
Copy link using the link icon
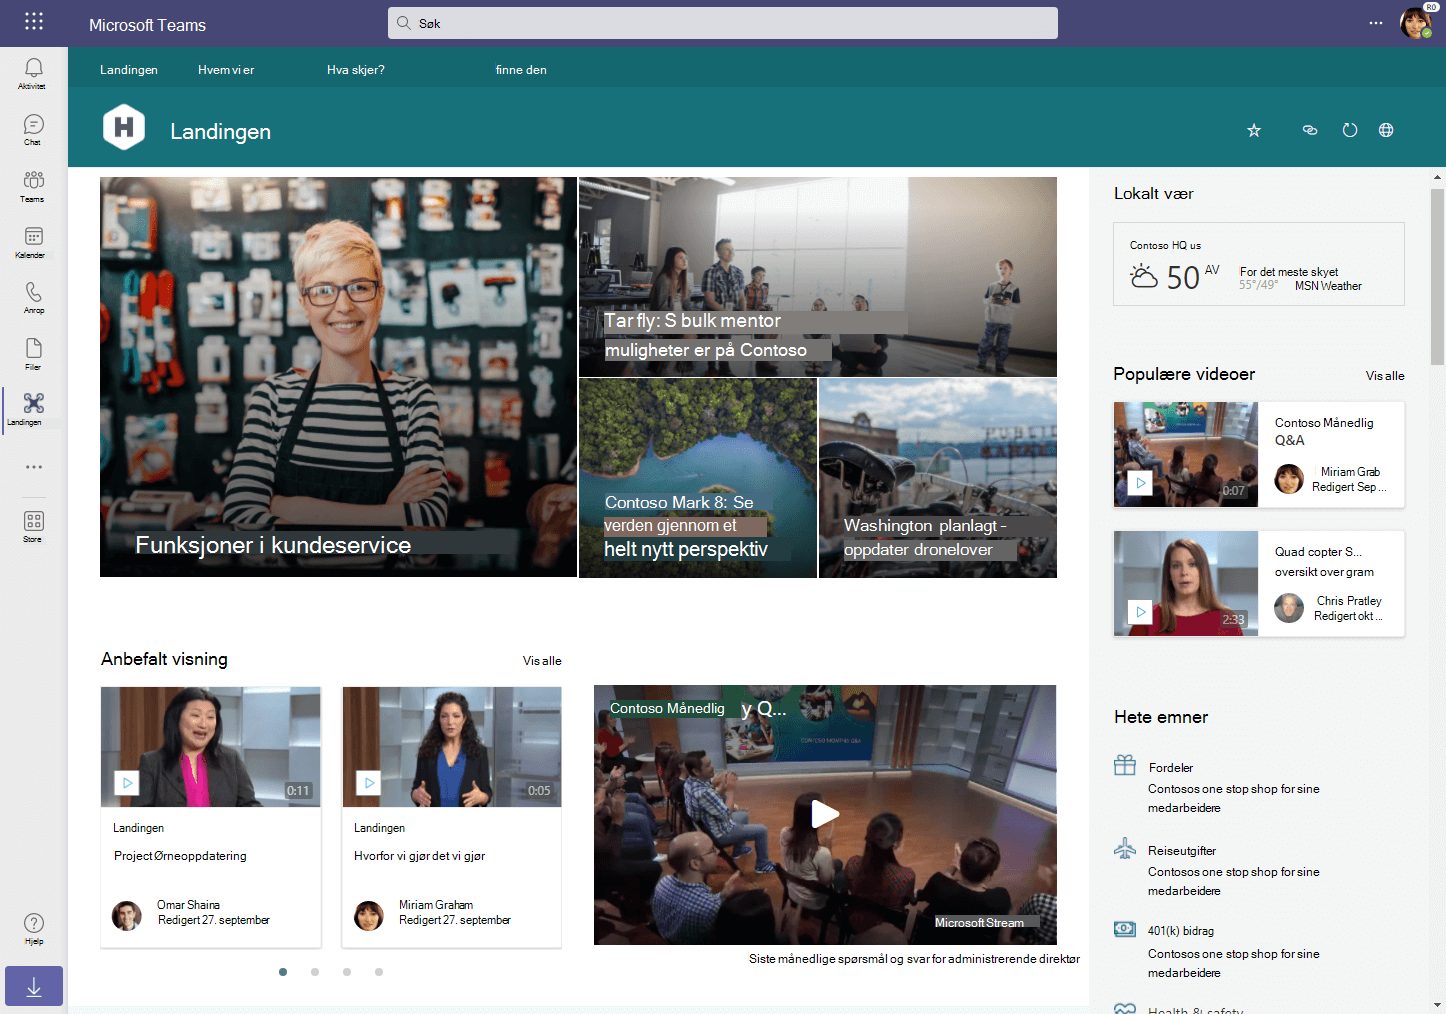pyautogui.click(x=1310, y=130)
